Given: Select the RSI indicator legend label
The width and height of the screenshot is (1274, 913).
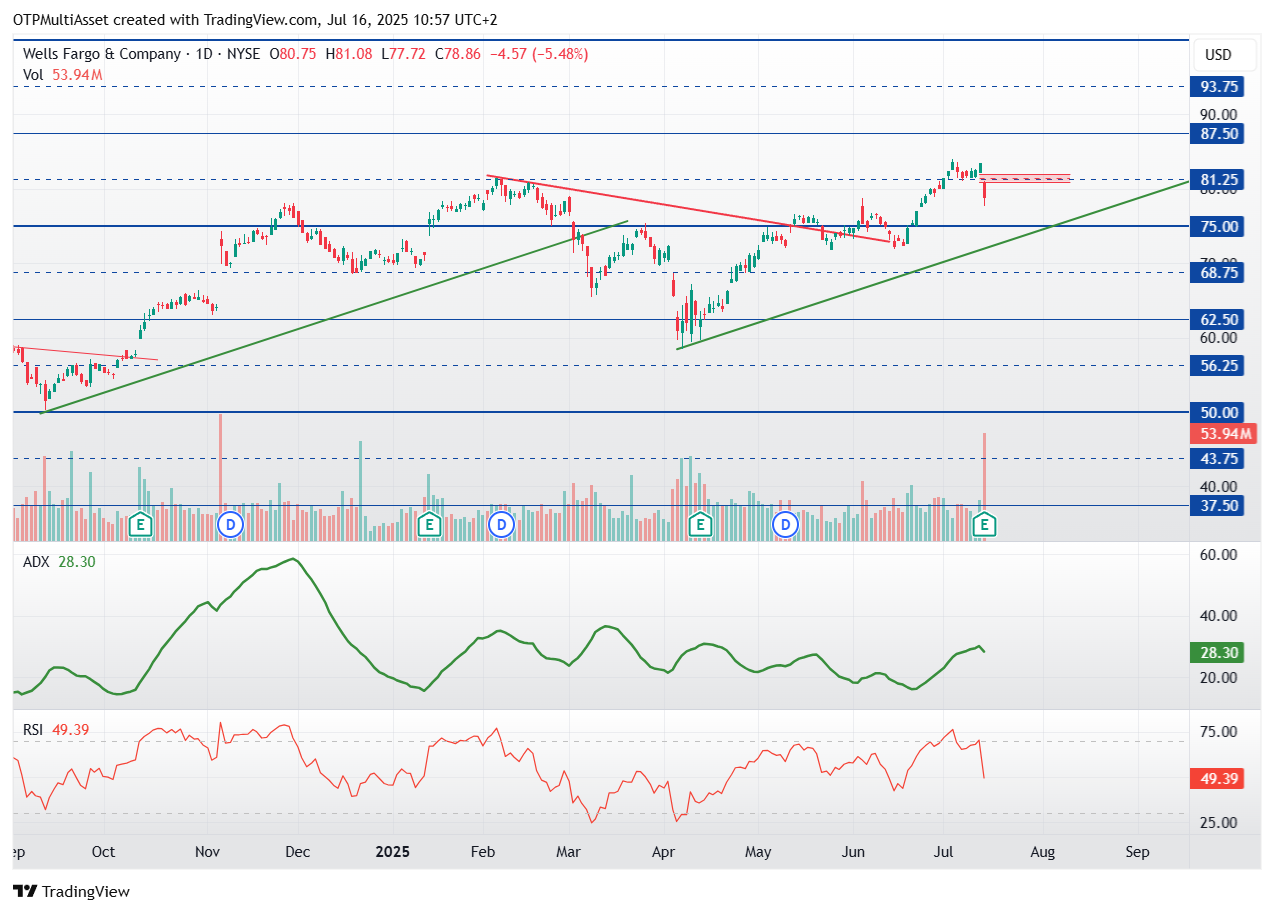Looking at the screenshot, I should (x=34, y=730).
